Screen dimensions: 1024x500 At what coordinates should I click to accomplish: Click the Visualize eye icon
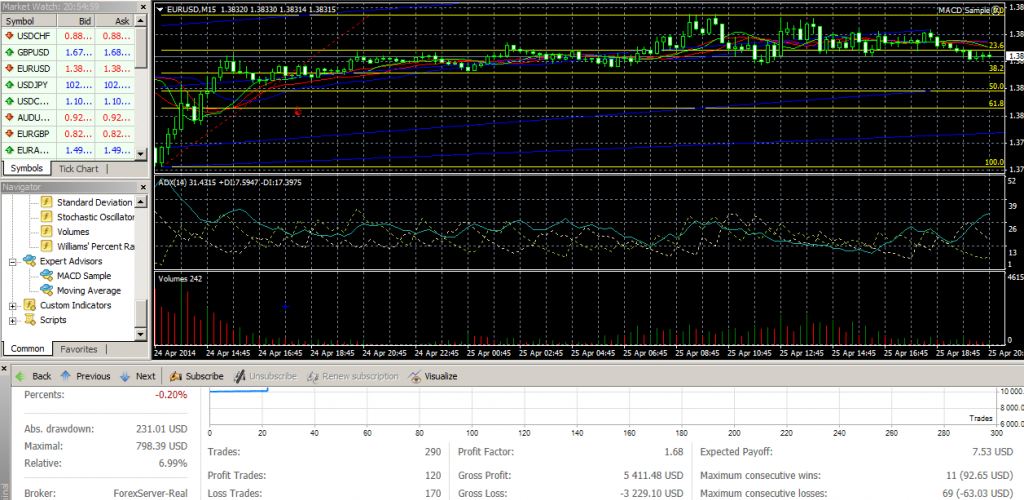point(417,376)
